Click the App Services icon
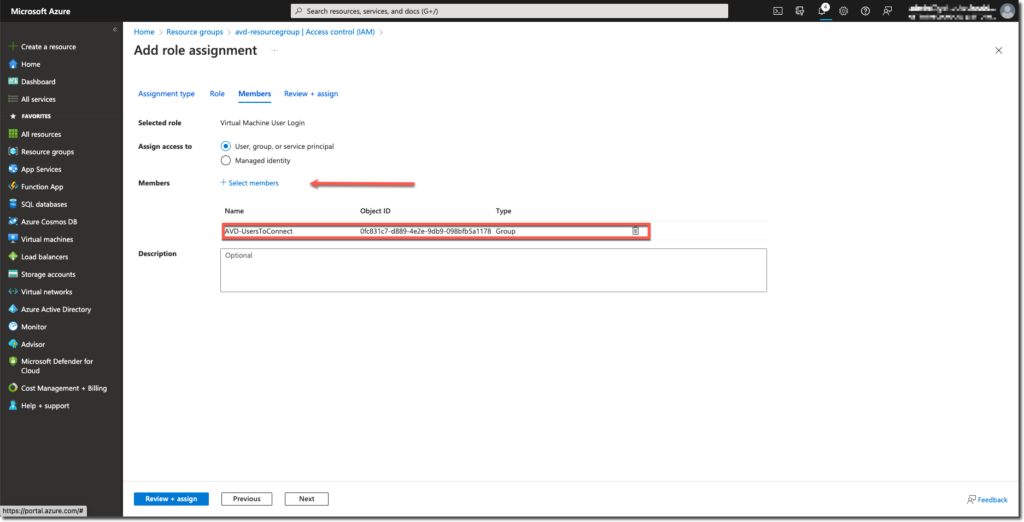Viewport: 1024px width, 522px height. [12, 169]
